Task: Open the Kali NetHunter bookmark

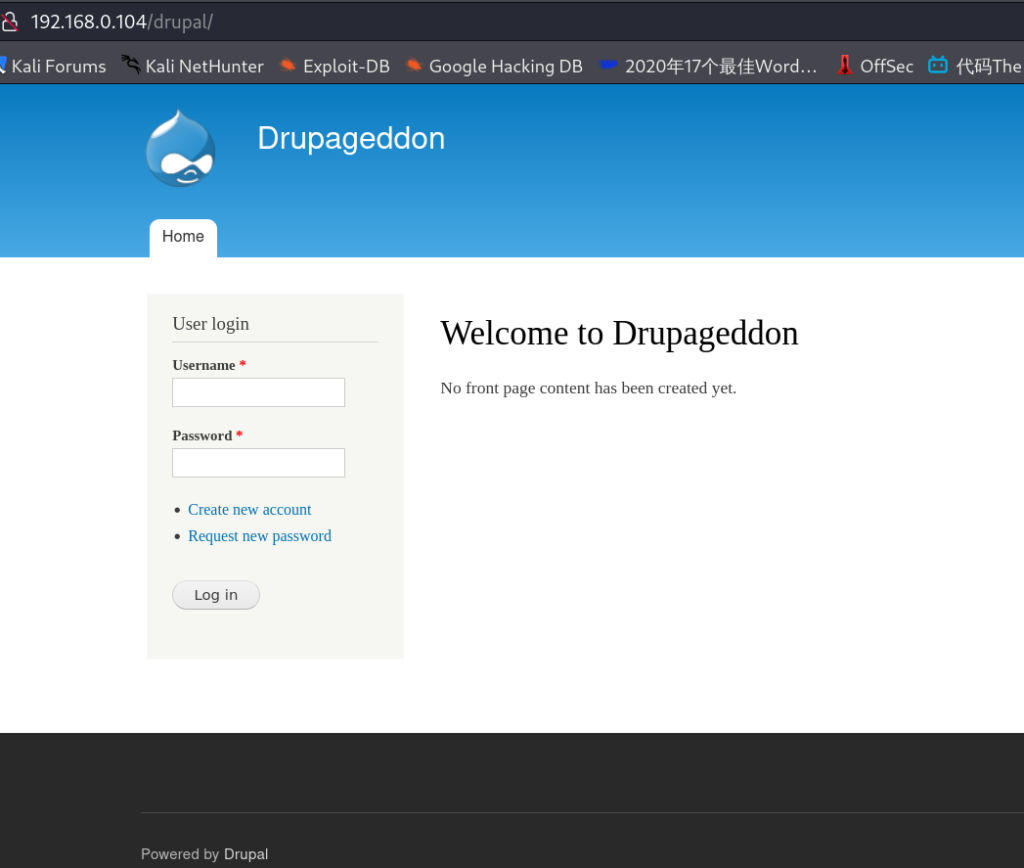Action: click(193, 66)
